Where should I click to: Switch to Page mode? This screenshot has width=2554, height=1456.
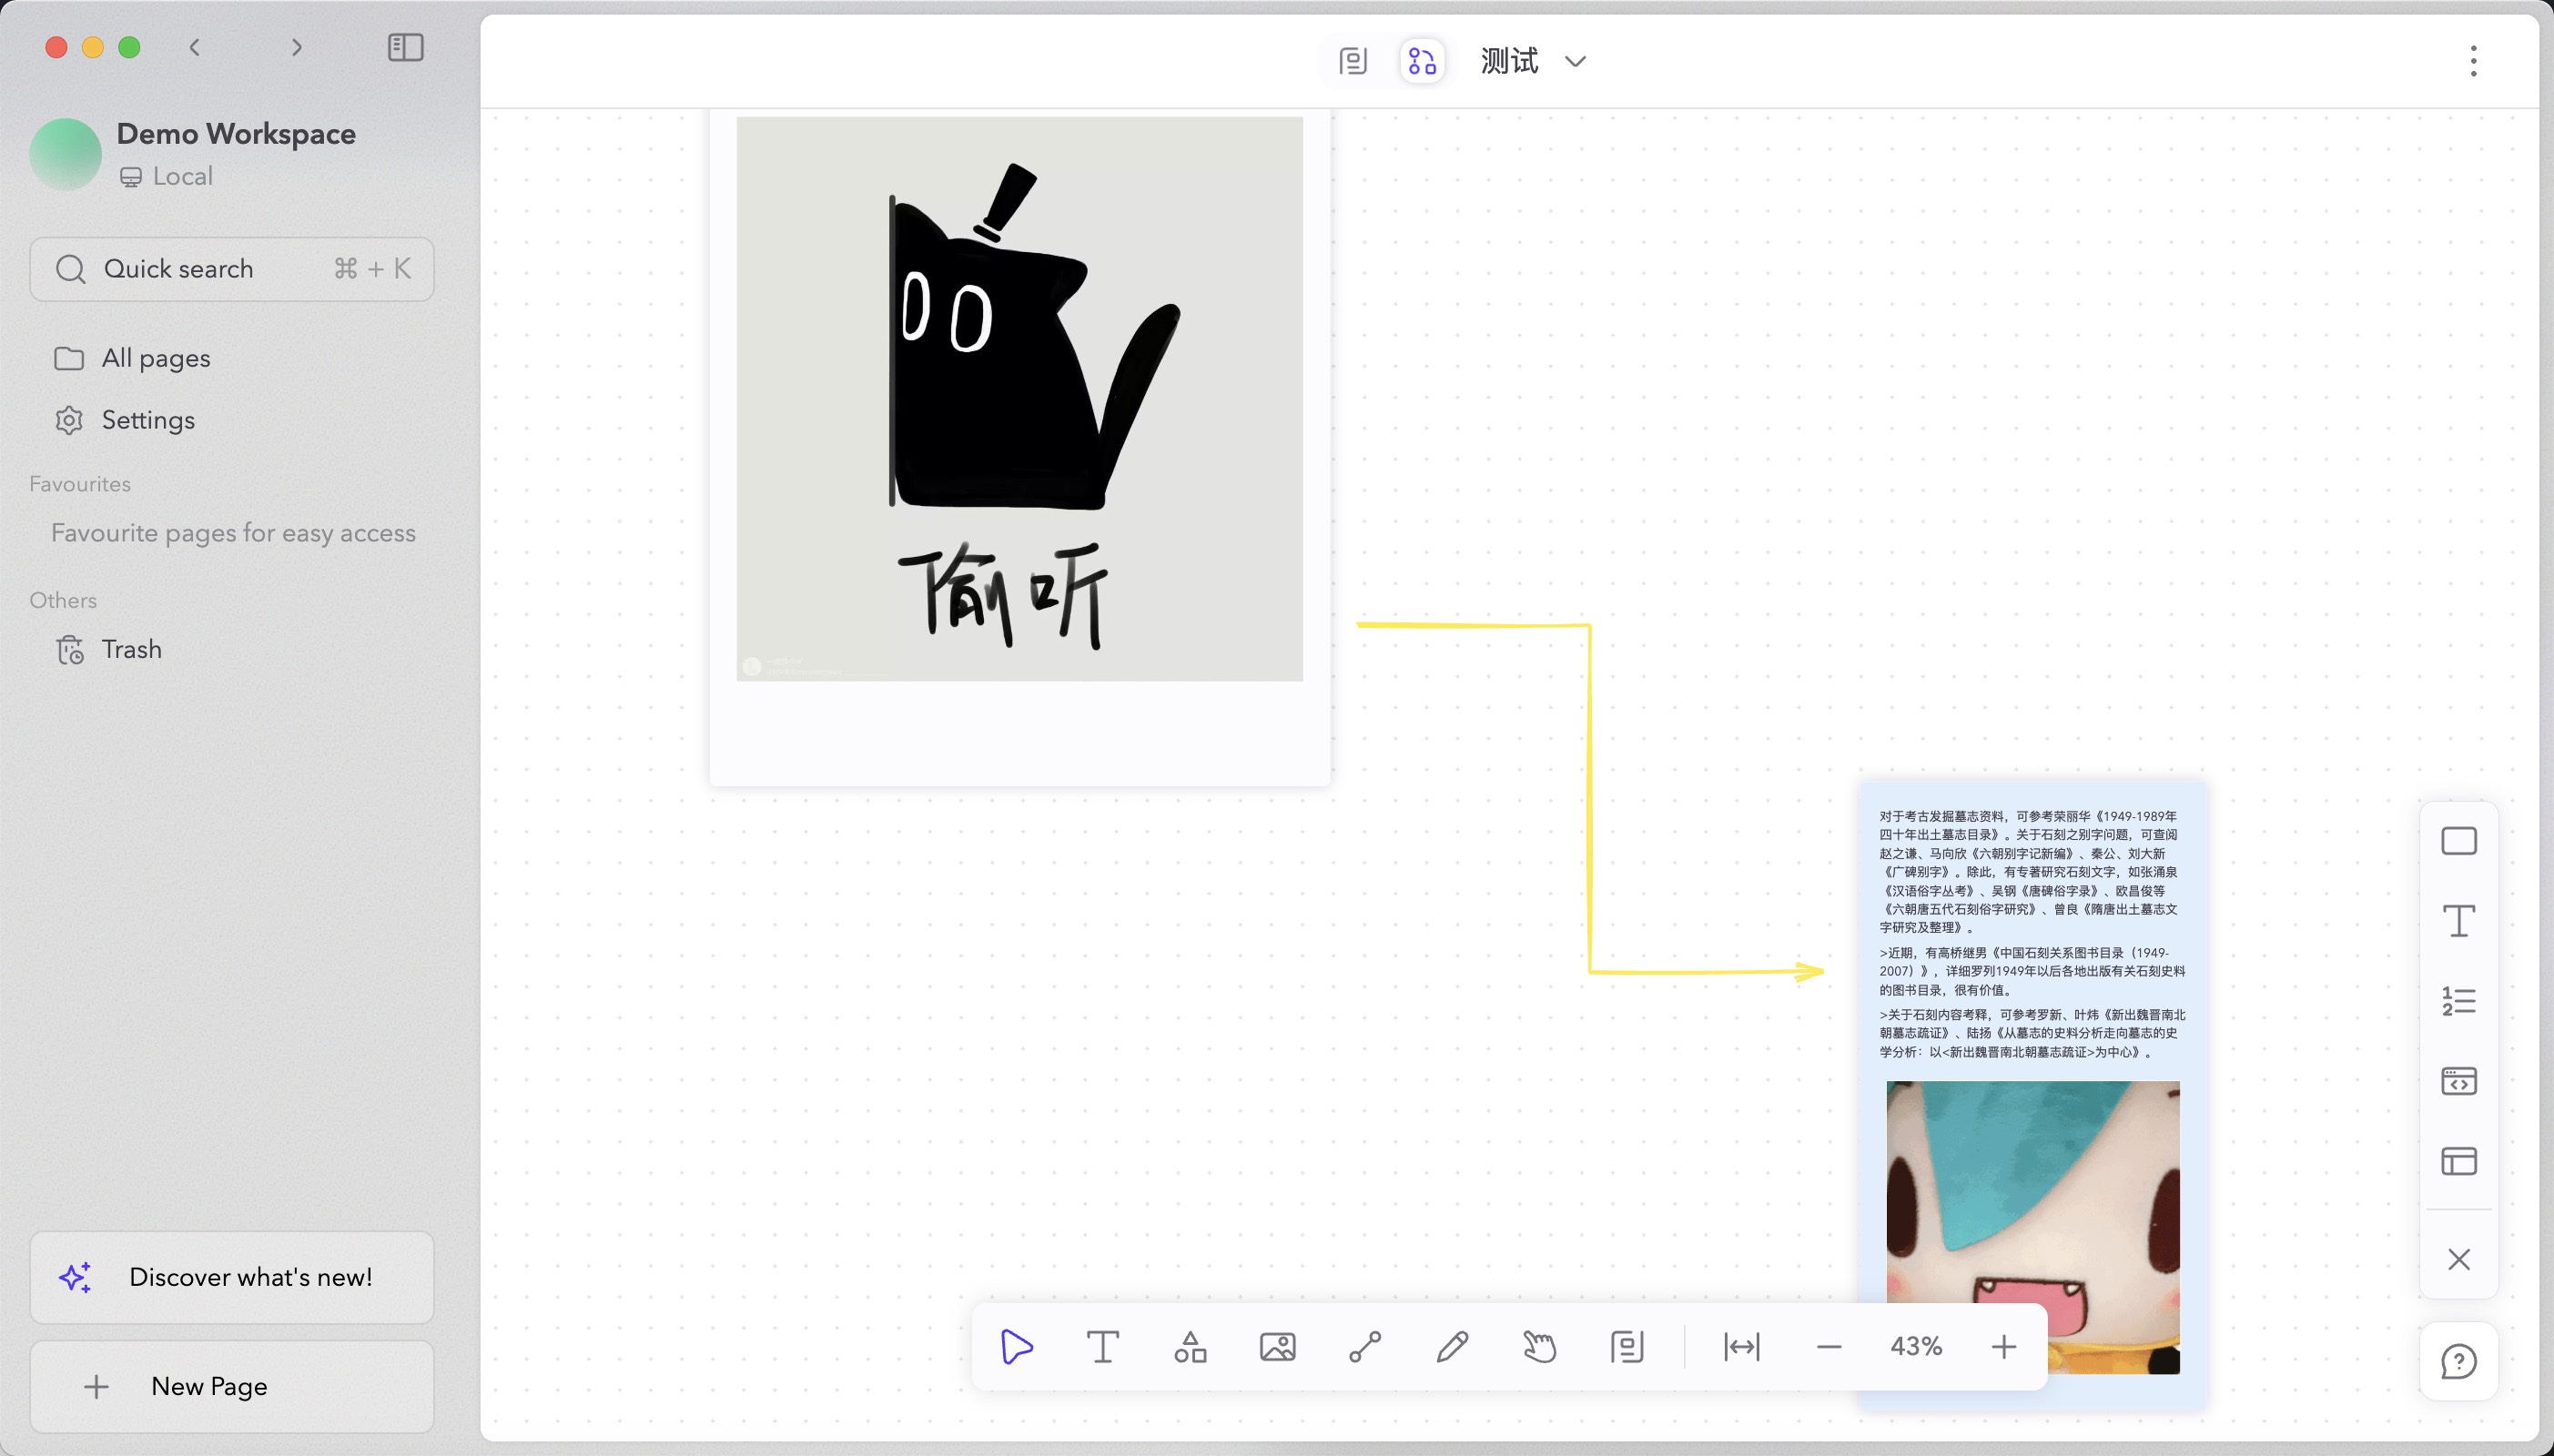(1352, 62)
